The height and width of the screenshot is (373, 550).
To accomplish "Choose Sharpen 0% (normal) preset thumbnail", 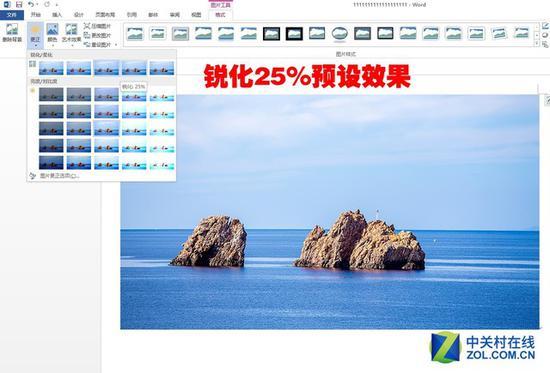I will click(x=106, y=68).
